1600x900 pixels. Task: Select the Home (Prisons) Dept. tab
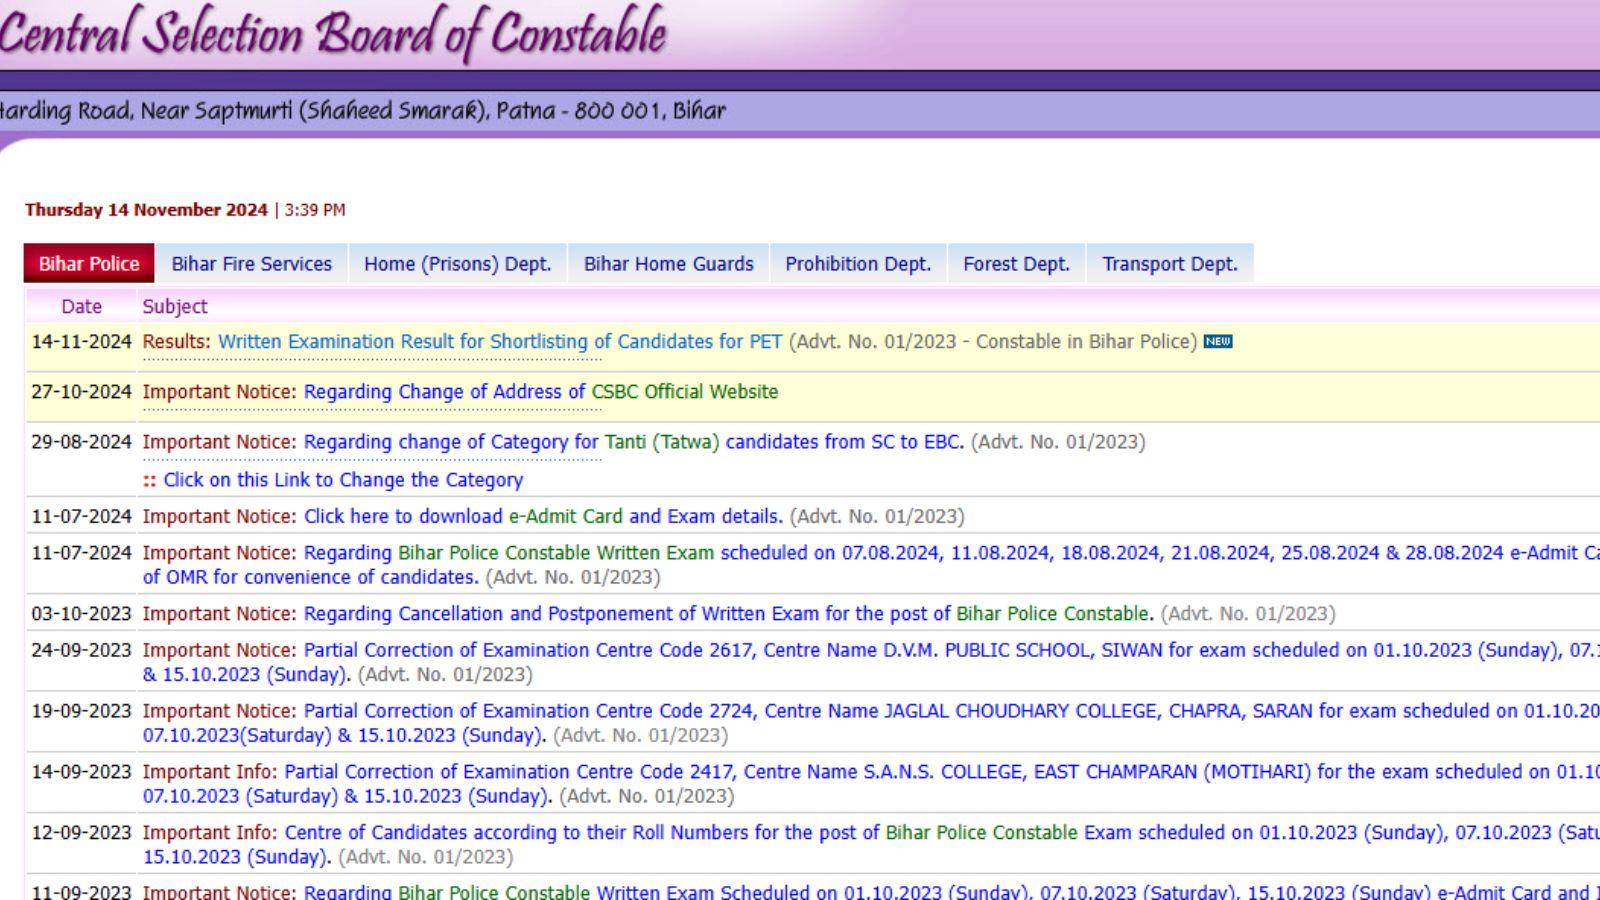point(457,264)
